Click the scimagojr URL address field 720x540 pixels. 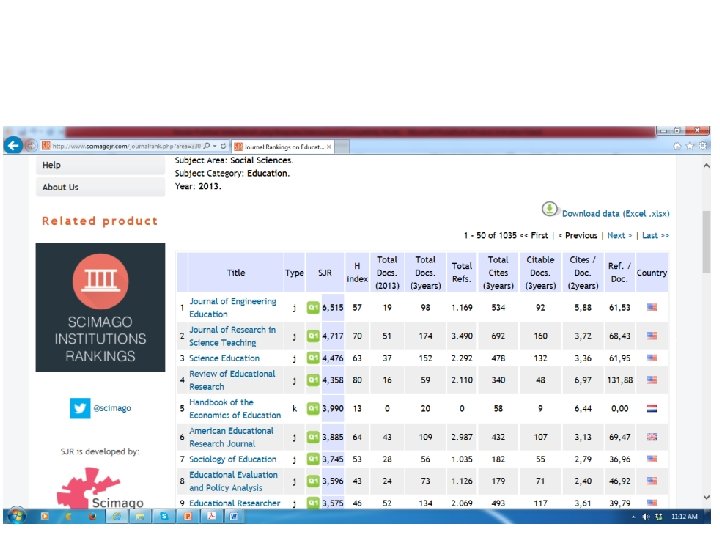[x=126, y=146]
